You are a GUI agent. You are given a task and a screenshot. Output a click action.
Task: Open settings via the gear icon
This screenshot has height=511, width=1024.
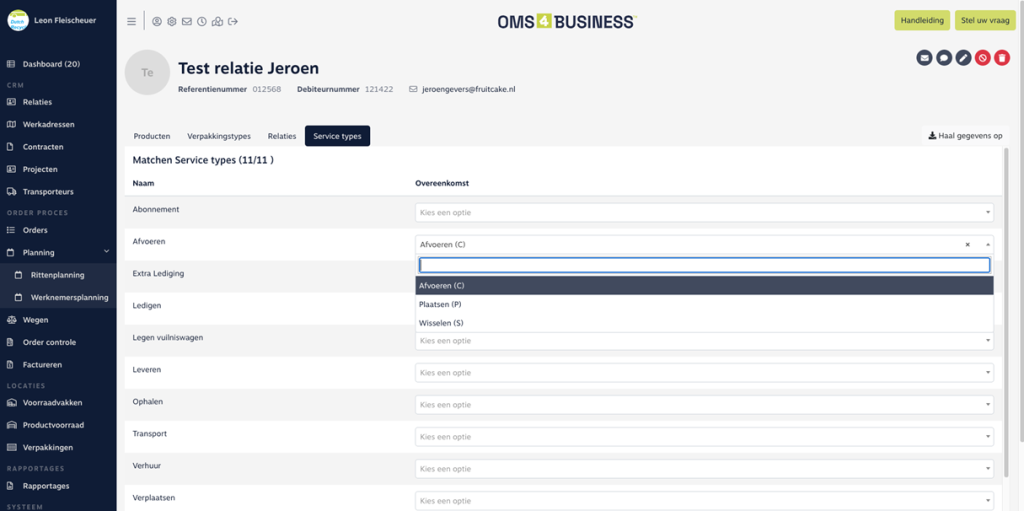coord(172,21)
